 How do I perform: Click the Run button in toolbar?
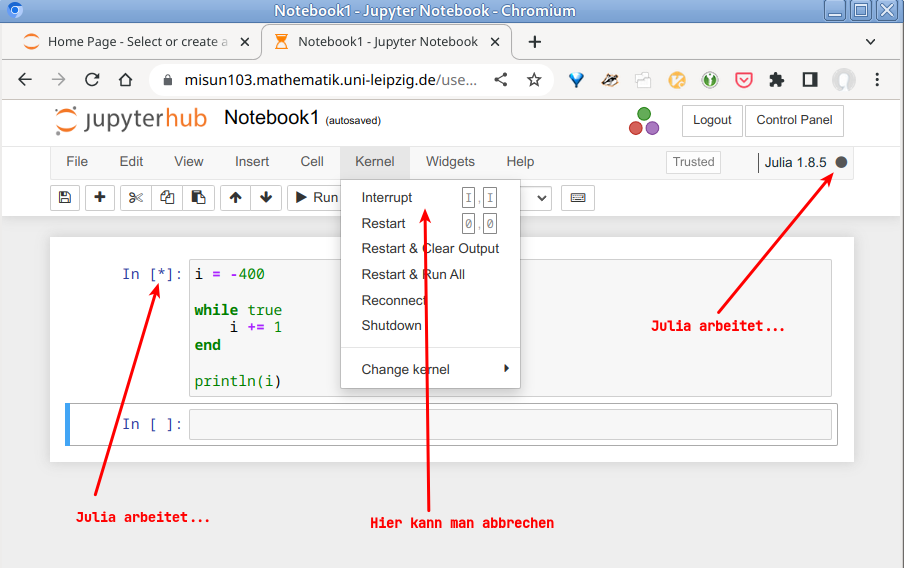pyautogui.click(x=315, y=198)
